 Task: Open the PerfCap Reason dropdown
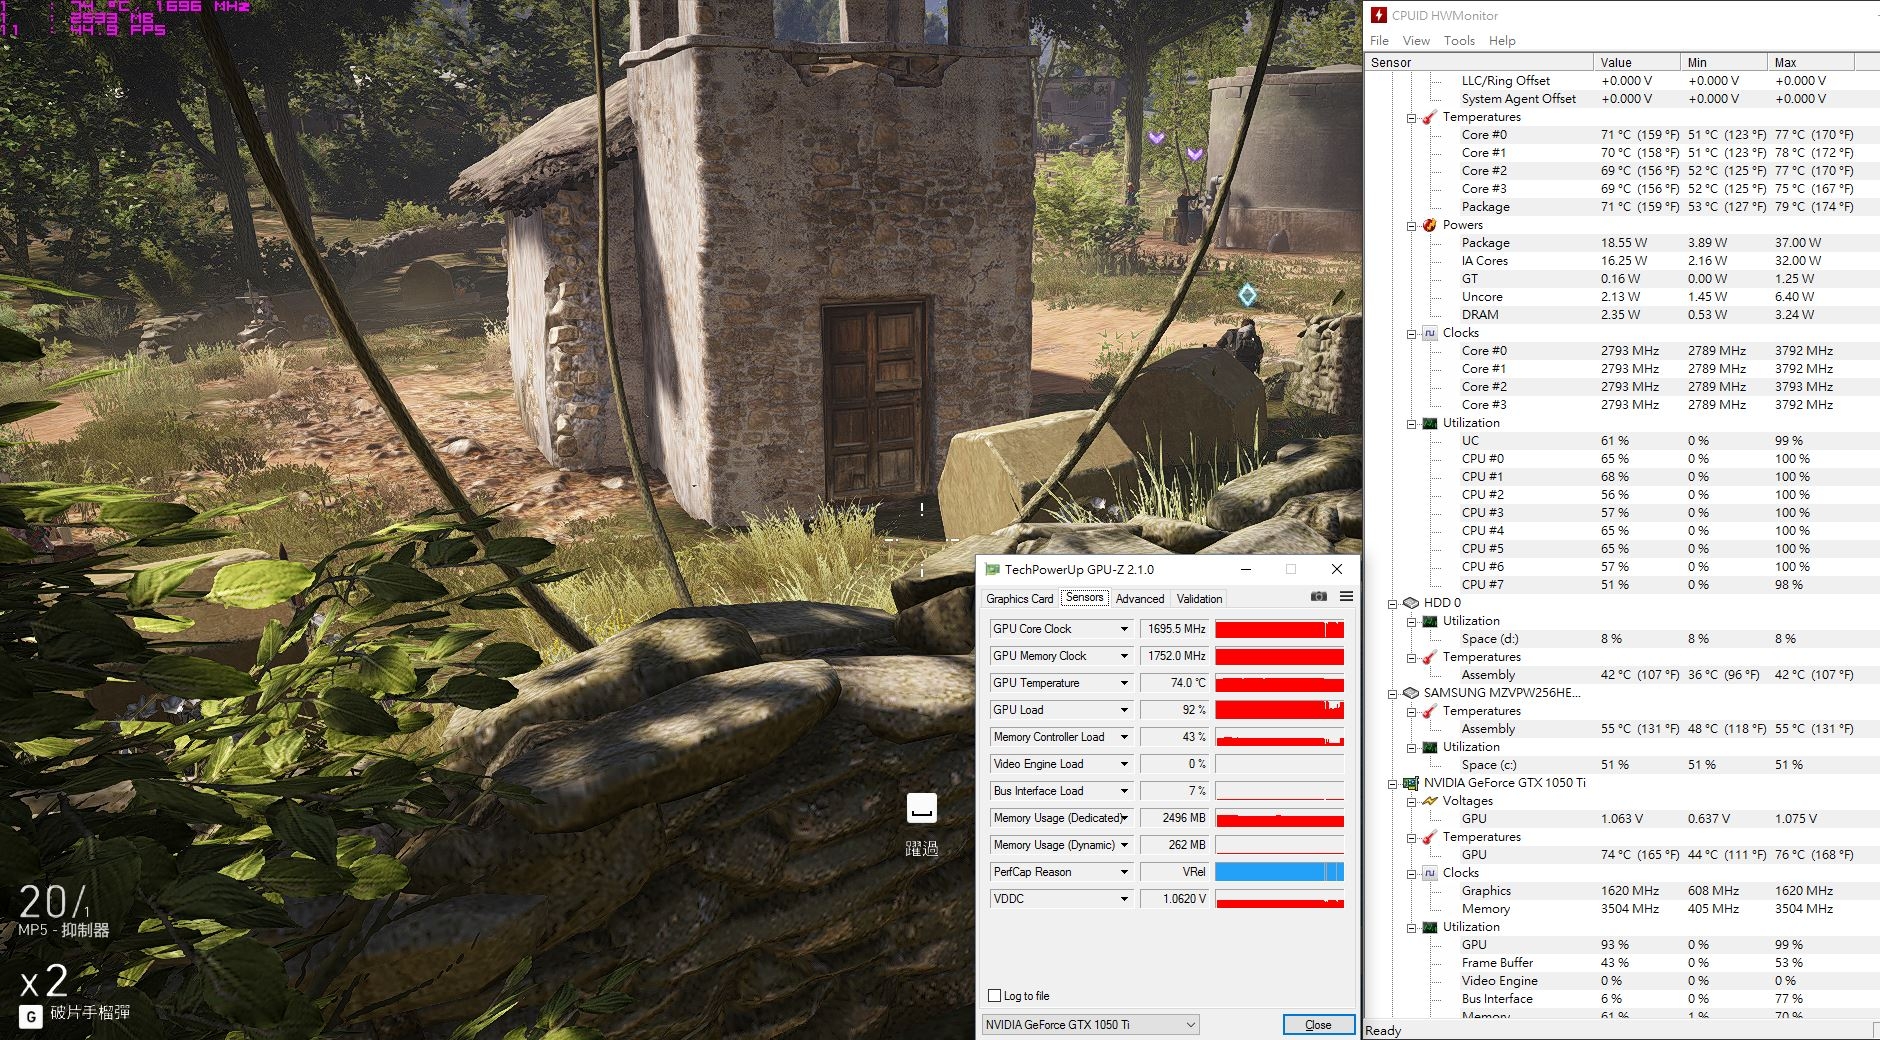click(x=1124, y=872)
